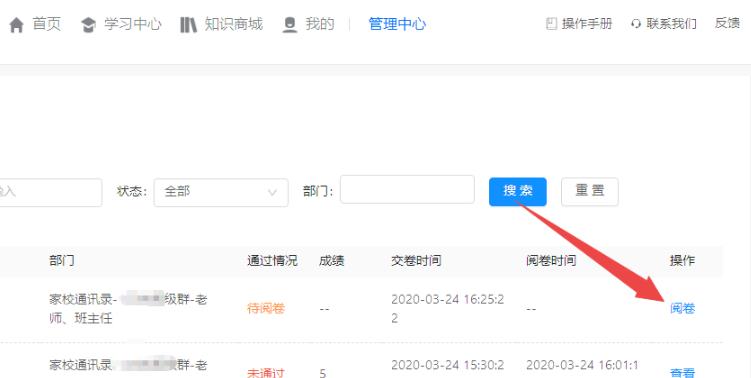This screenshot has height=378, width=751.
Task: Click the person icon beside 我的
Action: pos(290,24)
